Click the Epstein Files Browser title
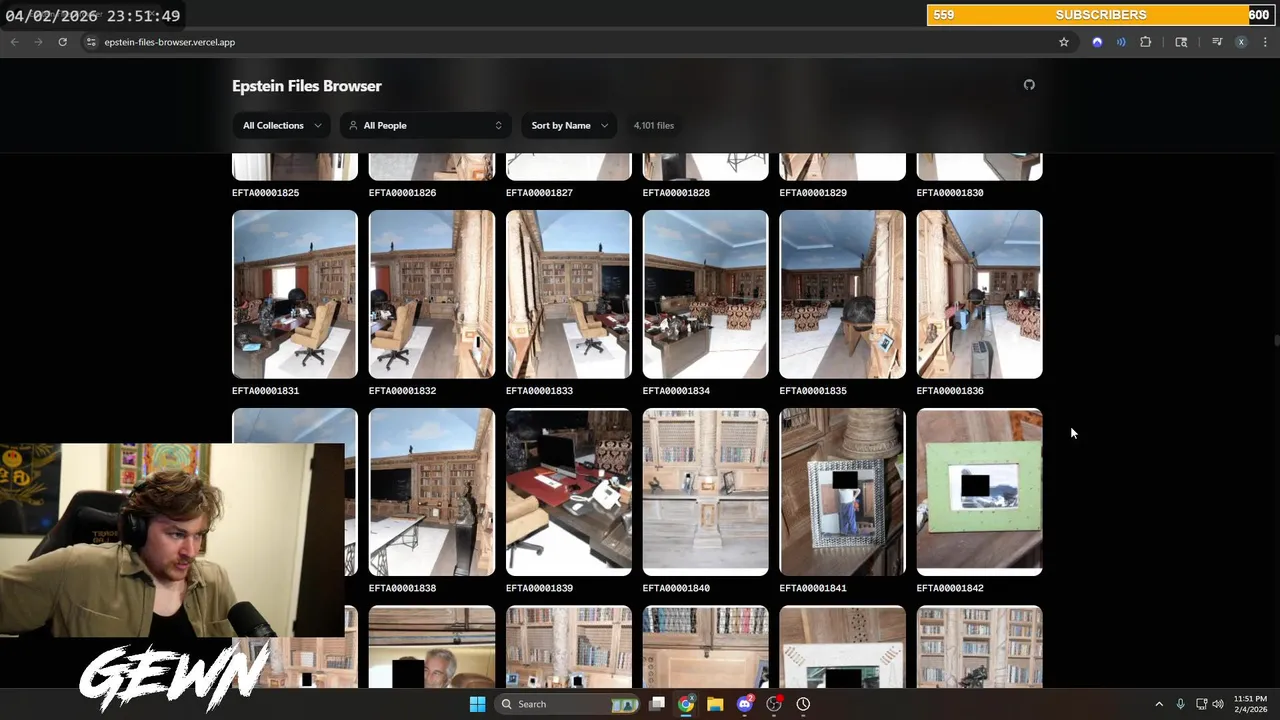Viewport: 1280px width, 720px height. point(306,86)
